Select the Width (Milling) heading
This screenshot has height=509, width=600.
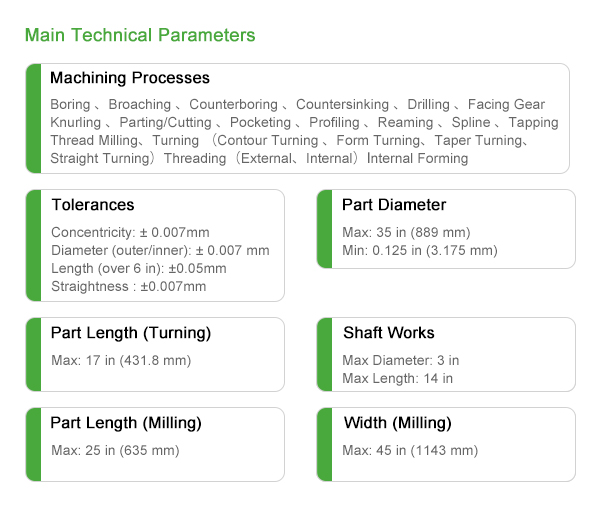pyautogui.click(x=398, y=423)
